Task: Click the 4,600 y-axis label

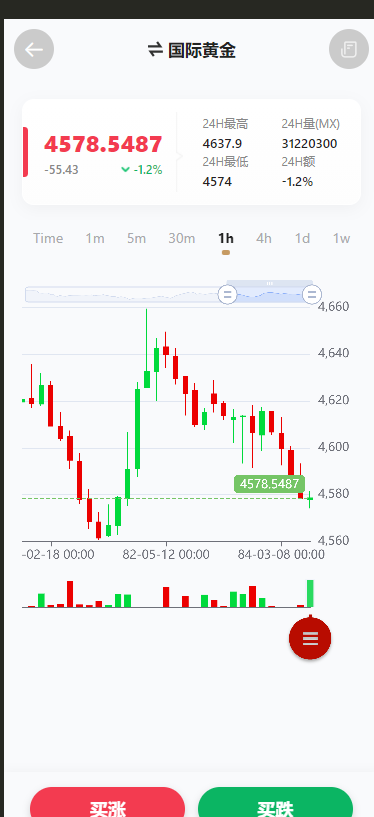Action: (333, 447)
